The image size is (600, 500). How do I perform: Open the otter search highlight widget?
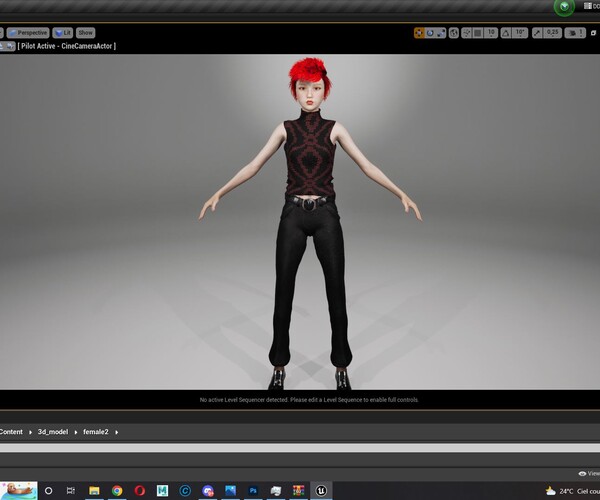pyautogui.click(x=19, y=490)
